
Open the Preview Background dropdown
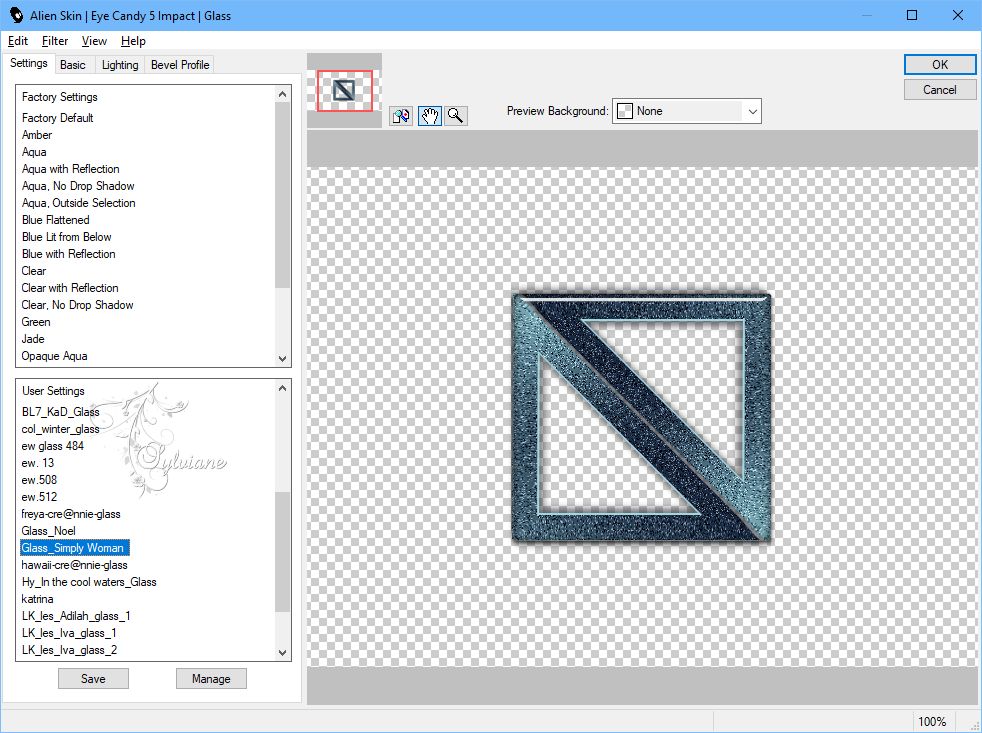686,111
